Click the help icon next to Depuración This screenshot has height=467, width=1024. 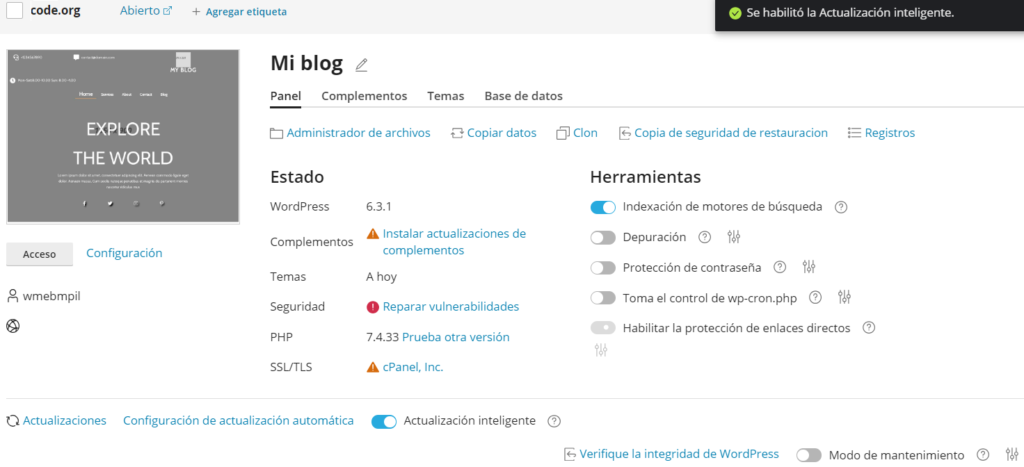[x=704, y=237]
